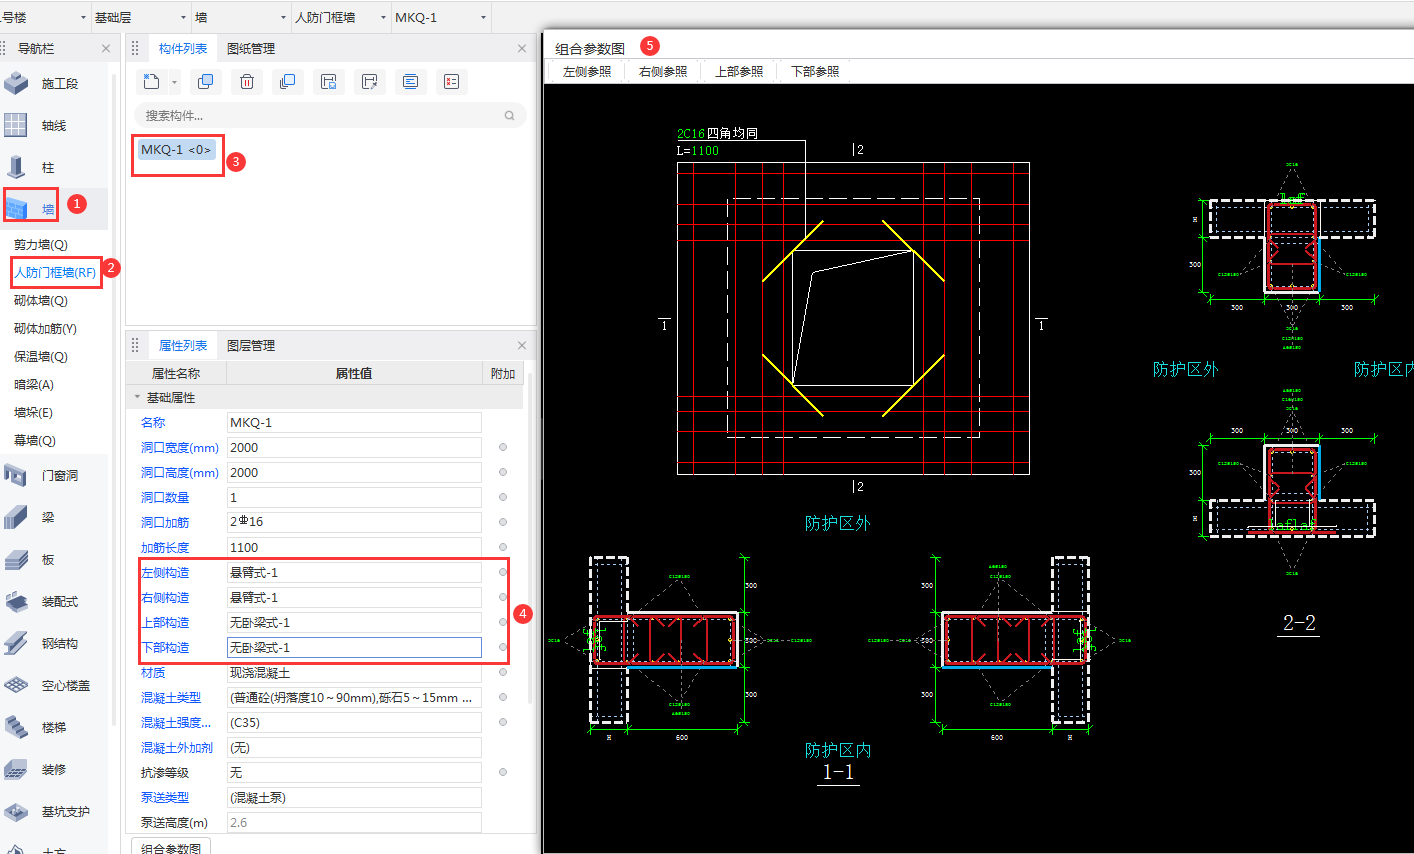Image resolution: width=1414 pixels, height=854 pixels.
Task: Toggle the 附加 marker for 洞口高度
Action: (503, 472)
